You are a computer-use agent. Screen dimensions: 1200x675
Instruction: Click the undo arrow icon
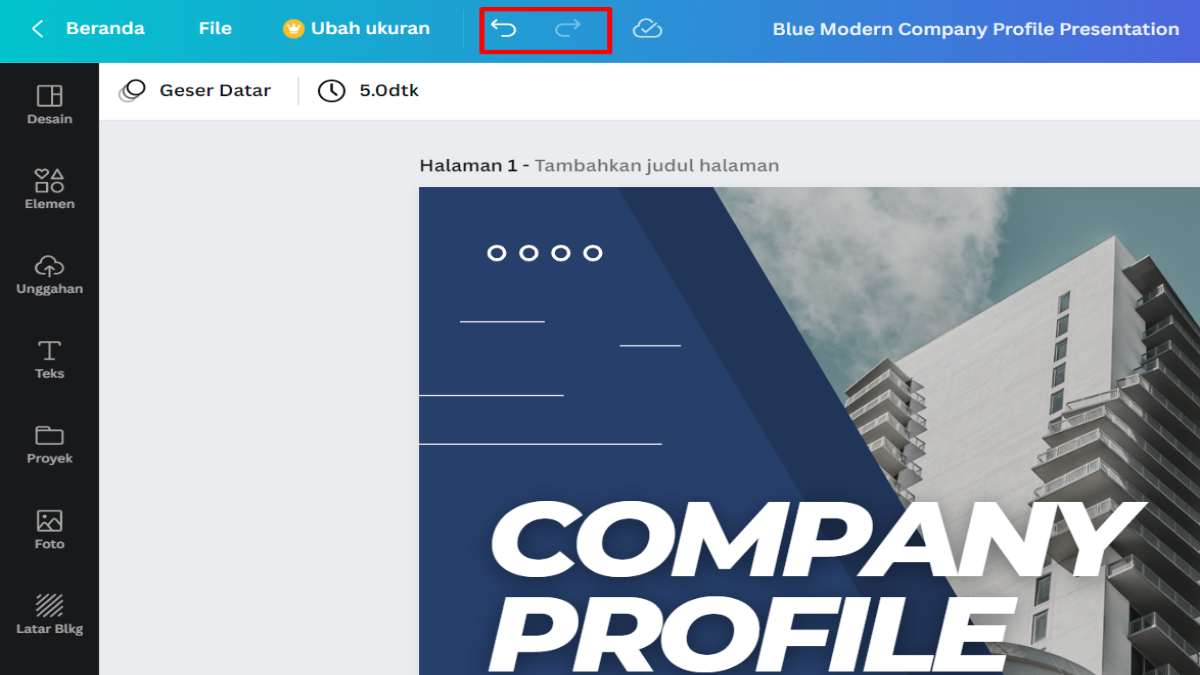pos(503,29)
